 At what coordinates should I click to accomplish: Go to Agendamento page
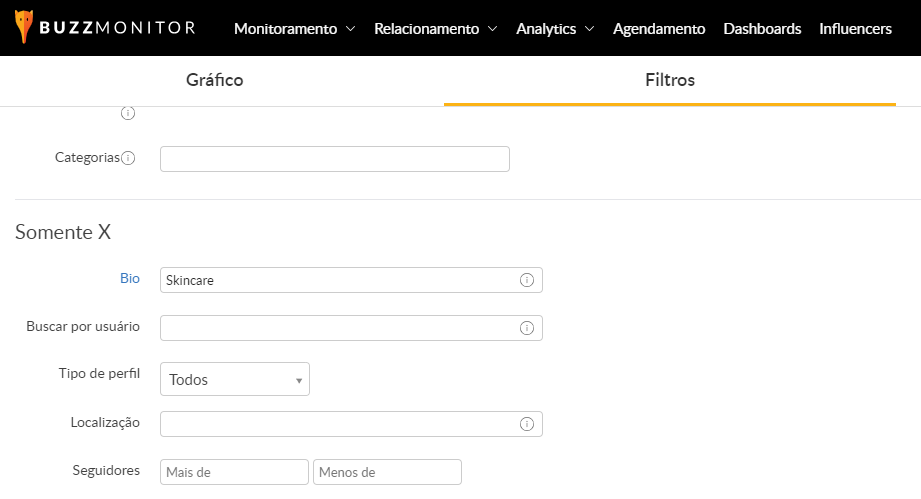click(x=659, y=29)
